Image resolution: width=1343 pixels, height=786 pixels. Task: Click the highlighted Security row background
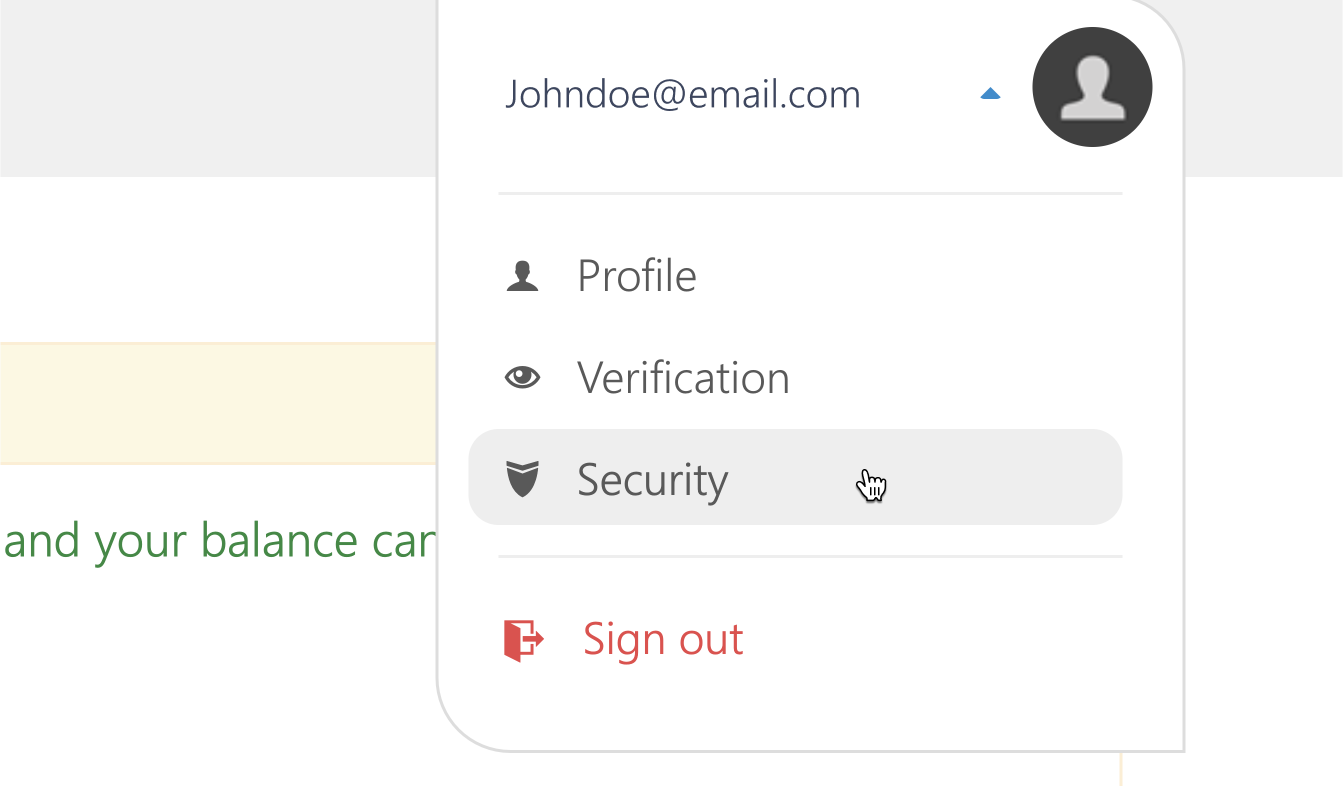795,477
